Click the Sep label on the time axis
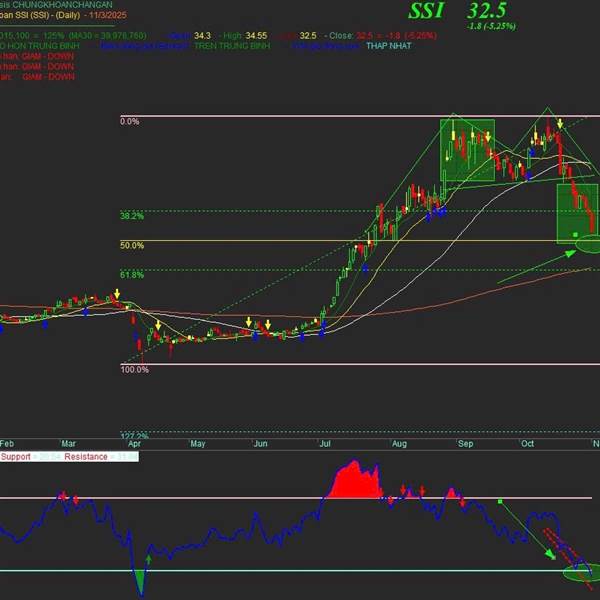Screen dimensions: 600x600 click(465, 444)
